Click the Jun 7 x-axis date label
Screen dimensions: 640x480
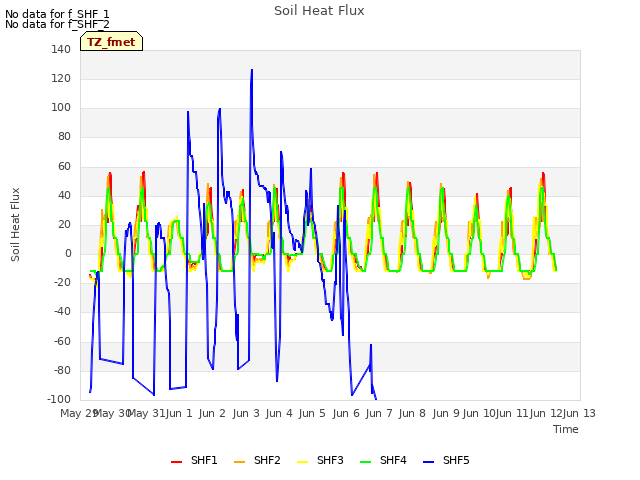379,413
